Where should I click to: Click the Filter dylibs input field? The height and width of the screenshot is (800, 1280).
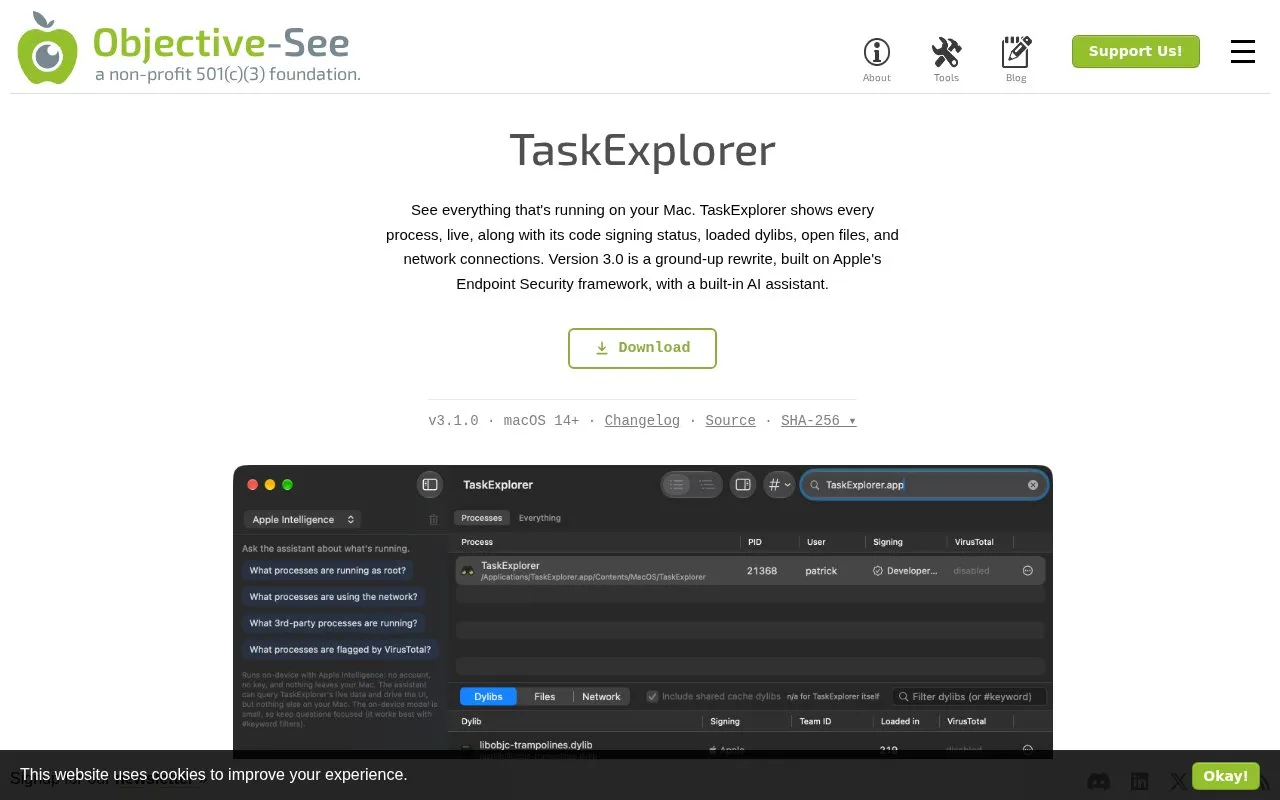[x=969, y=696]
